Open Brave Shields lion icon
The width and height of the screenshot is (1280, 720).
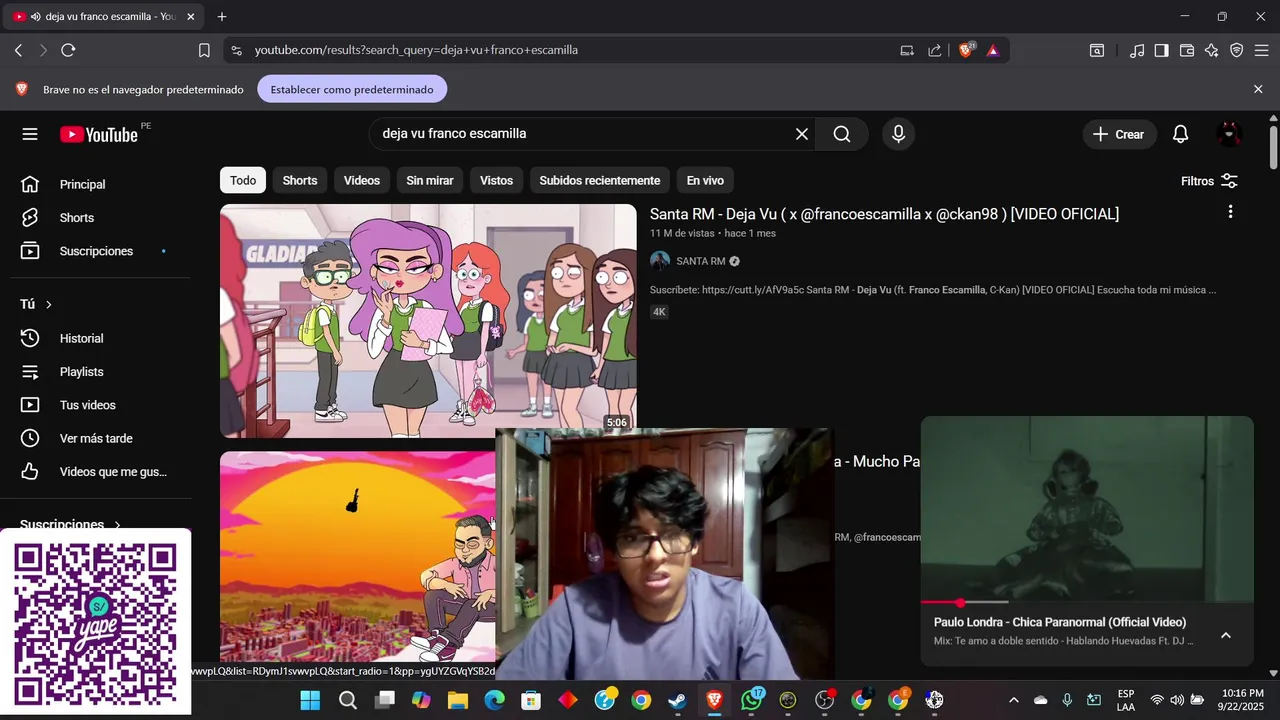tap(966, 50)
